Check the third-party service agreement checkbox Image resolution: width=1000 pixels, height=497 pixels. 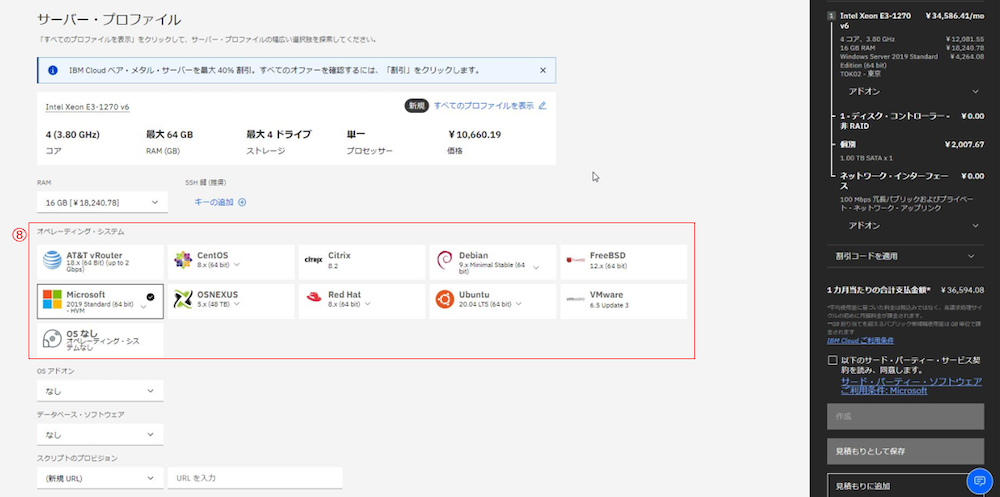[x=833, y=360]
